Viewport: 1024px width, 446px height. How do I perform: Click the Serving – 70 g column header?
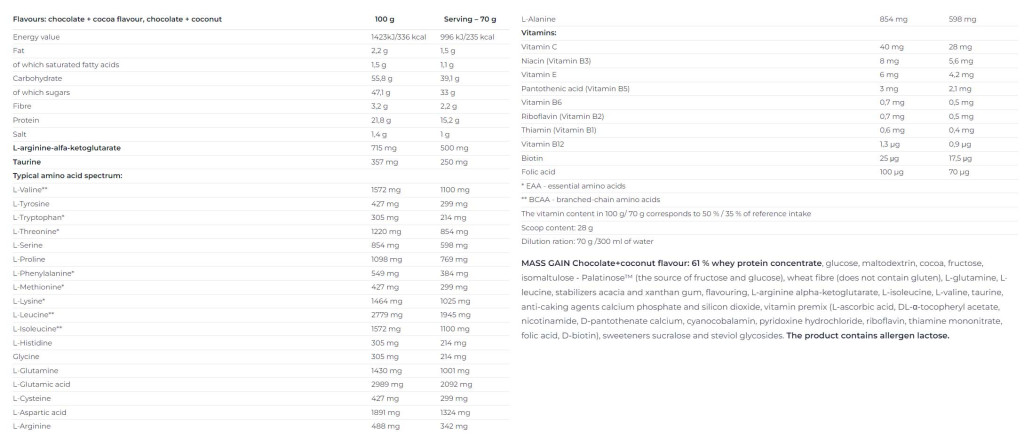(470, 19)
